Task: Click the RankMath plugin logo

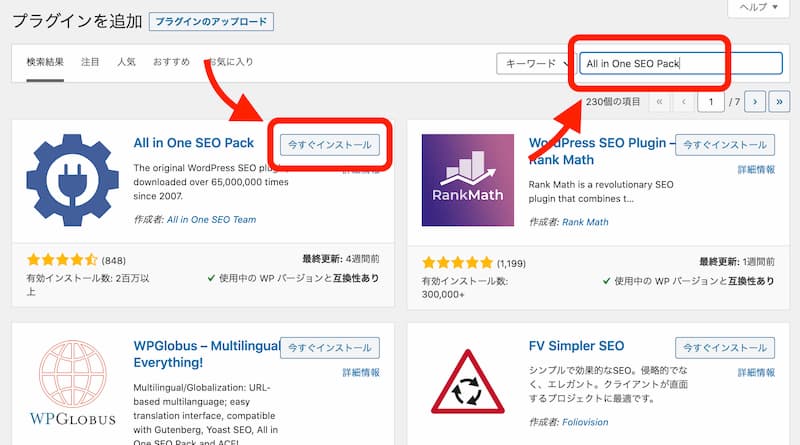Action: [468, 180]
